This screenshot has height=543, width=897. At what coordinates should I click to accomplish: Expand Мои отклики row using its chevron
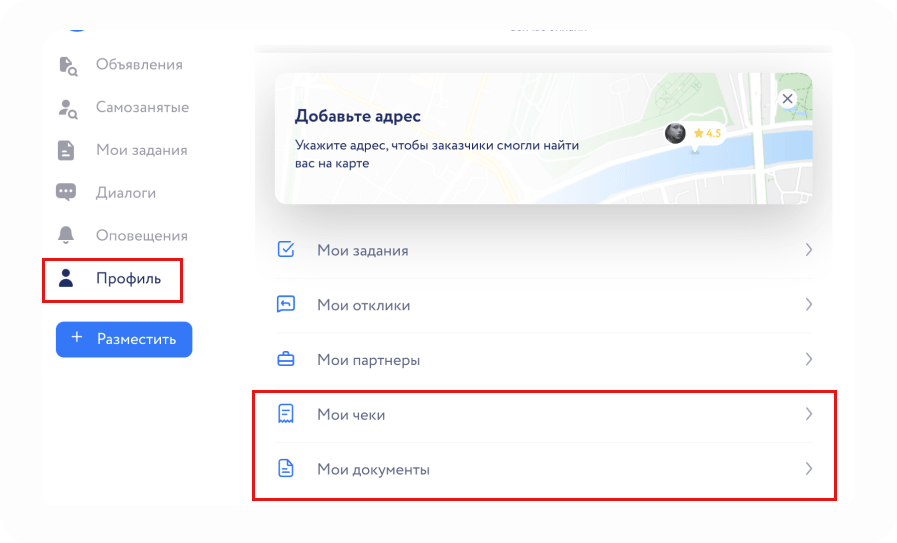[808, 305]
